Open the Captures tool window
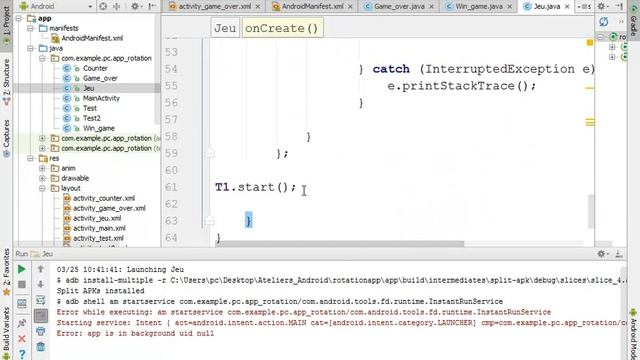The width and height of the screenshot is (640, 360). click(6, 138)
